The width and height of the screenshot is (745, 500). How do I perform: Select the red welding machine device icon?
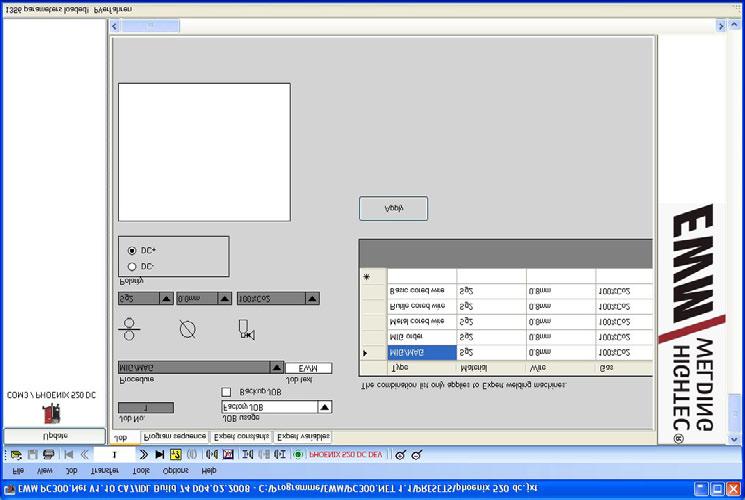(x=51, y=413)
